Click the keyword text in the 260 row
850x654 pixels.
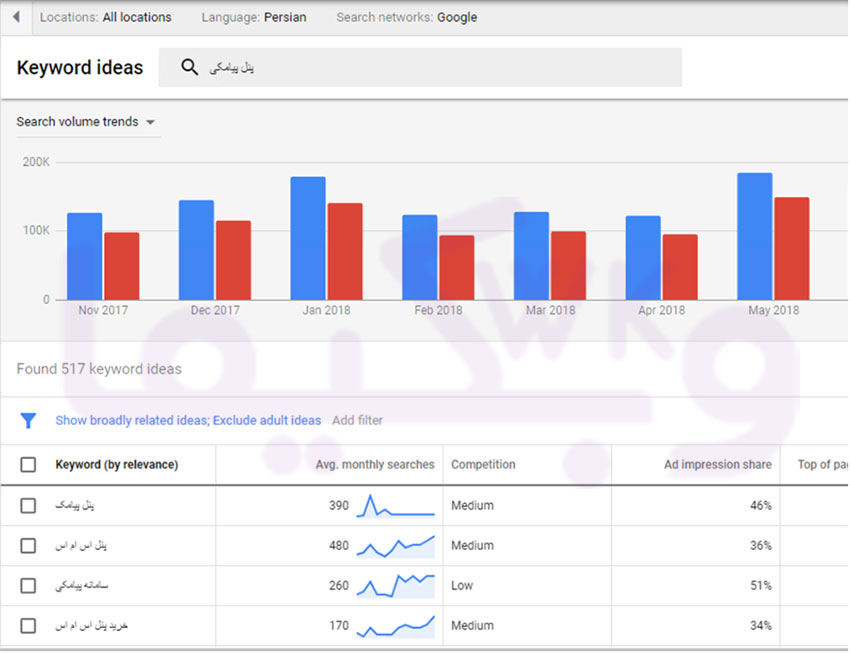click(x=82, y=586)
